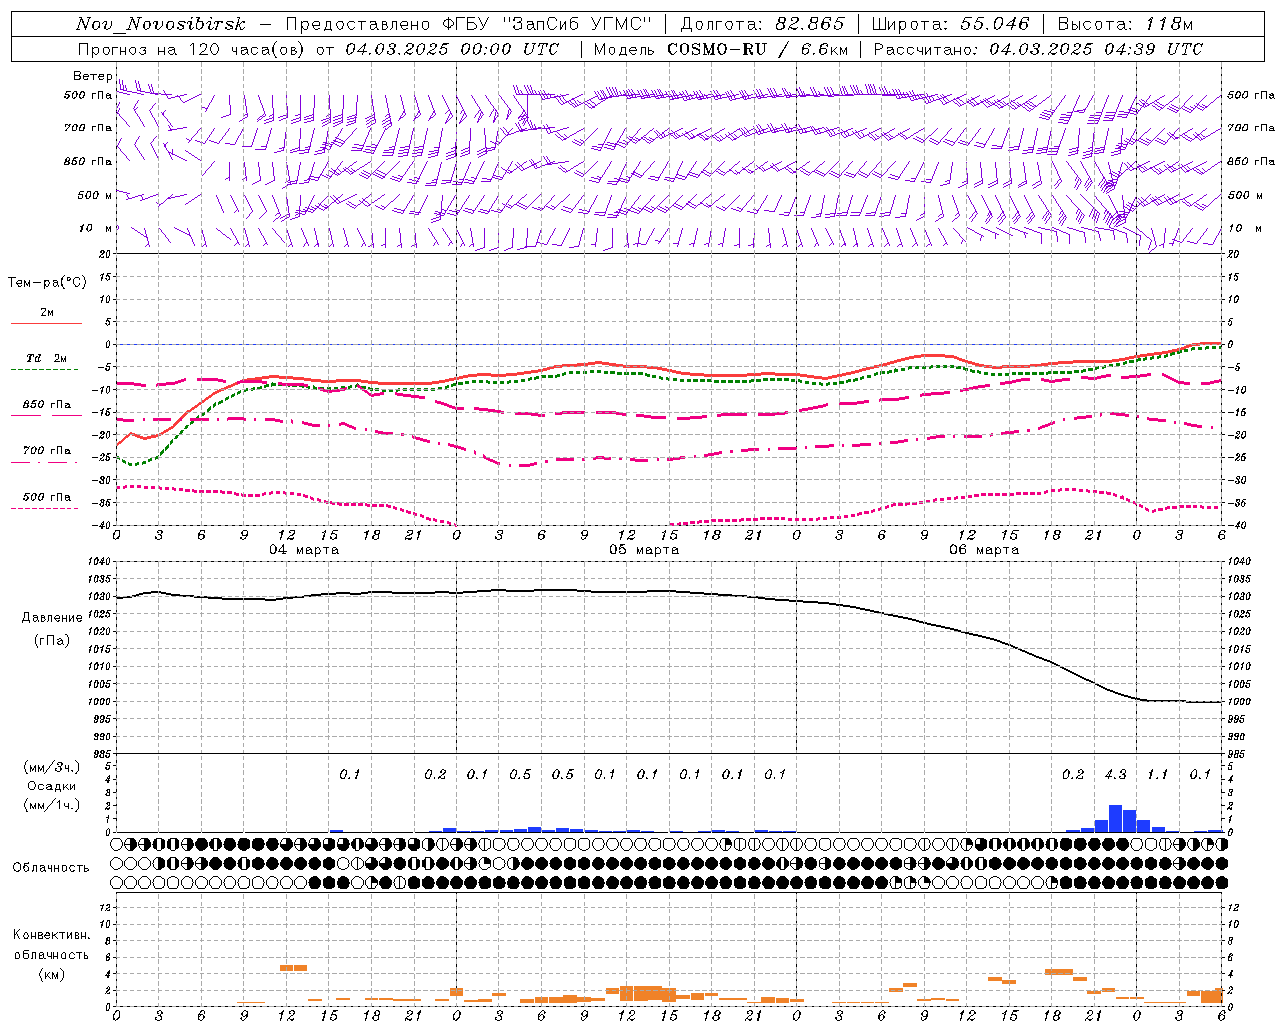Select the Td 2м dew point legend

click(x=46, y=363)
